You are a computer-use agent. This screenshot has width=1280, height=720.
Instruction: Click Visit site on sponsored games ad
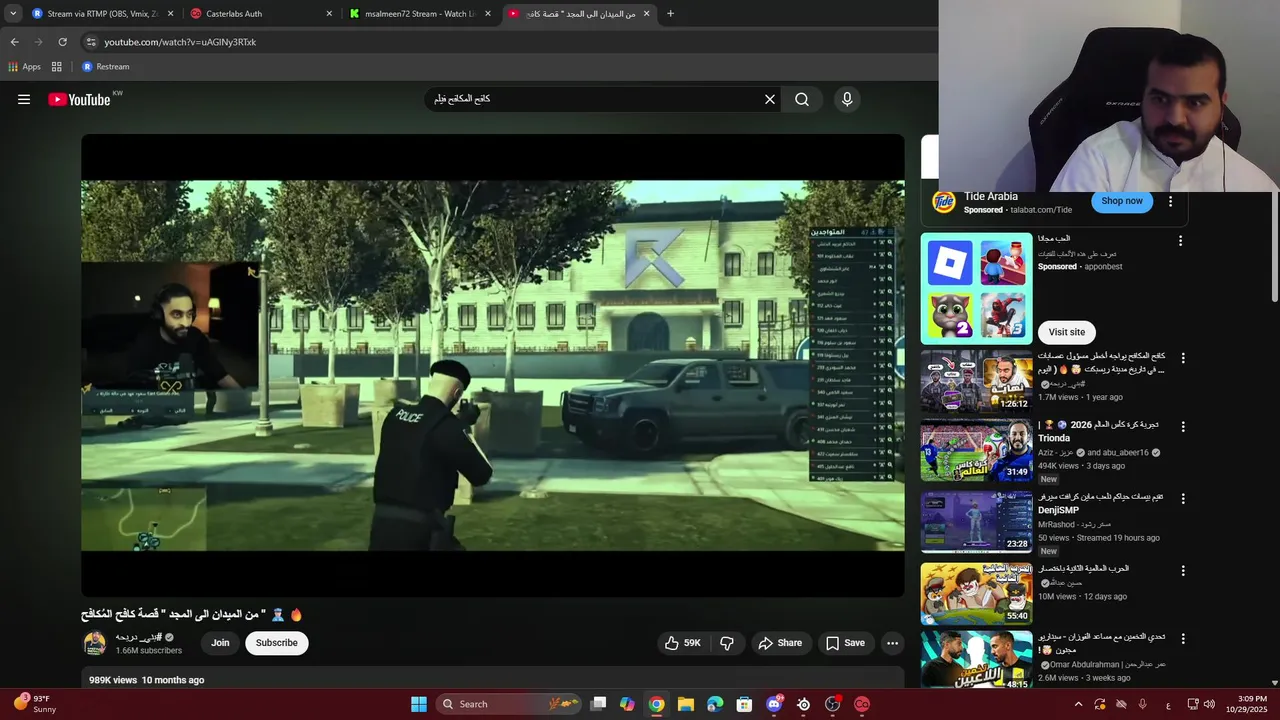coord(1066,332)
